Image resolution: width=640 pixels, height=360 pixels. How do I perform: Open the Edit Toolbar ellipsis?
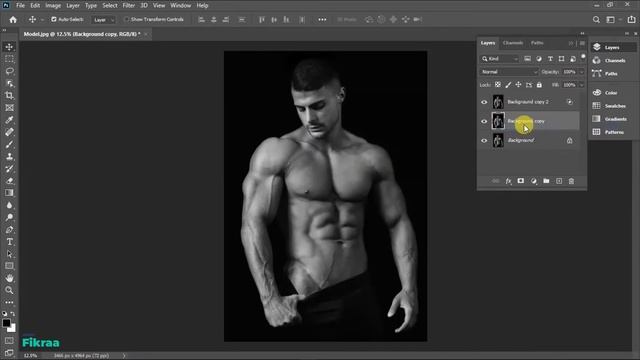[x=9, y=302]
